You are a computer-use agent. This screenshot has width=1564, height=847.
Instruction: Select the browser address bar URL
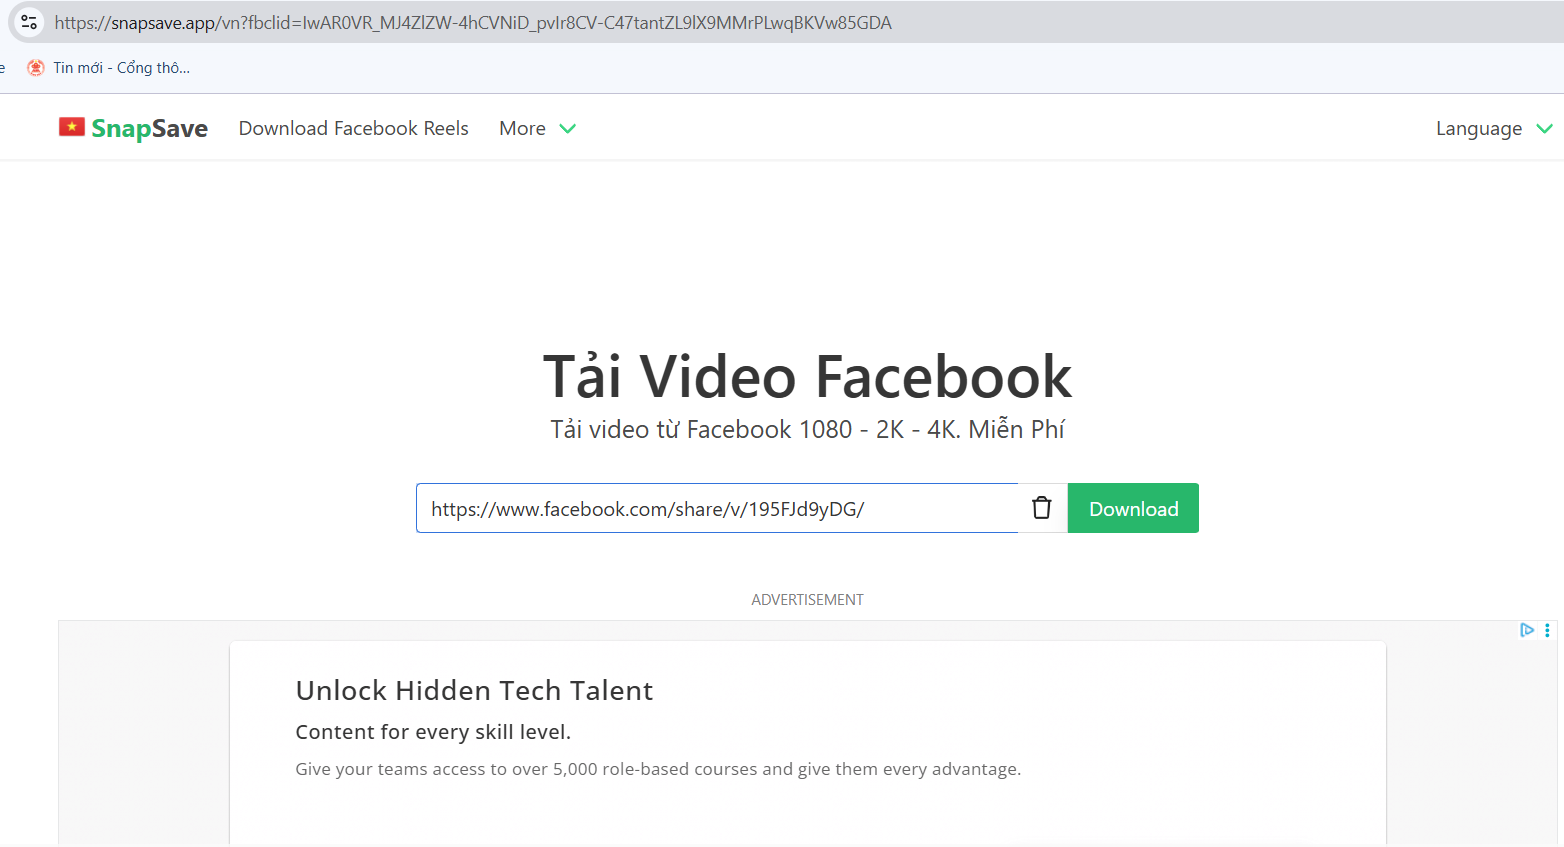point(473,23)
